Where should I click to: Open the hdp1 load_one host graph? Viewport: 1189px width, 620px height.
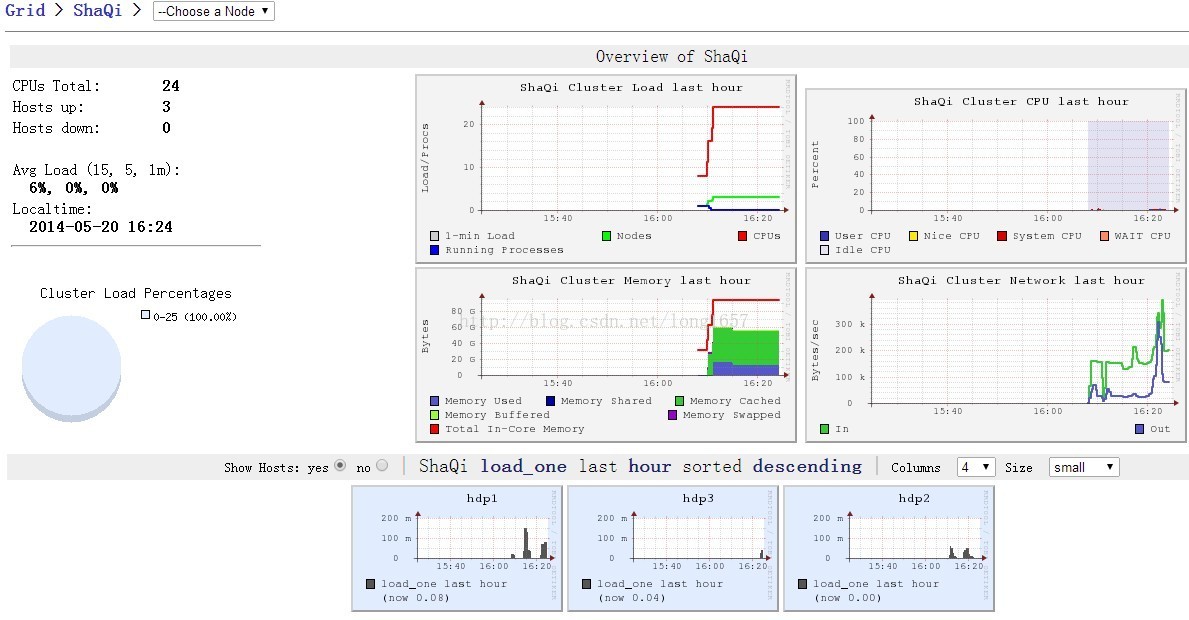click(456, 549)
